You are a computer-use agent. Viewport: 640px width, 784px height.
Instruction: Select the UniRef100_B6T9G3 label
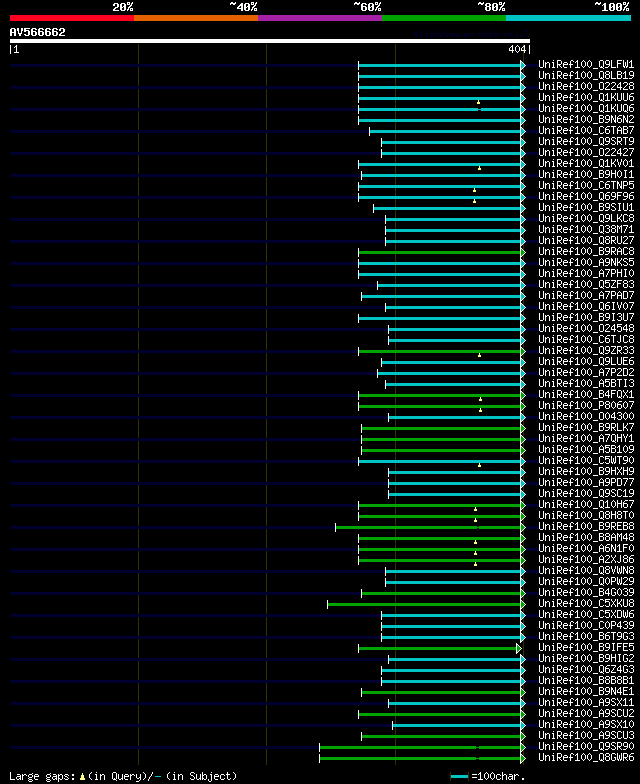tap(586, 636)
